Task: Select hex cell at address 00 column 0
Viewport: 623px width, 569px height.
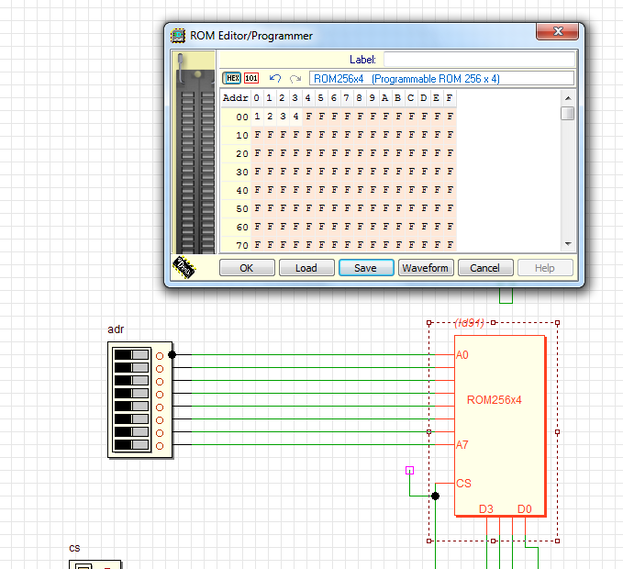Action: pyautogui.click(x=256, y=117)
